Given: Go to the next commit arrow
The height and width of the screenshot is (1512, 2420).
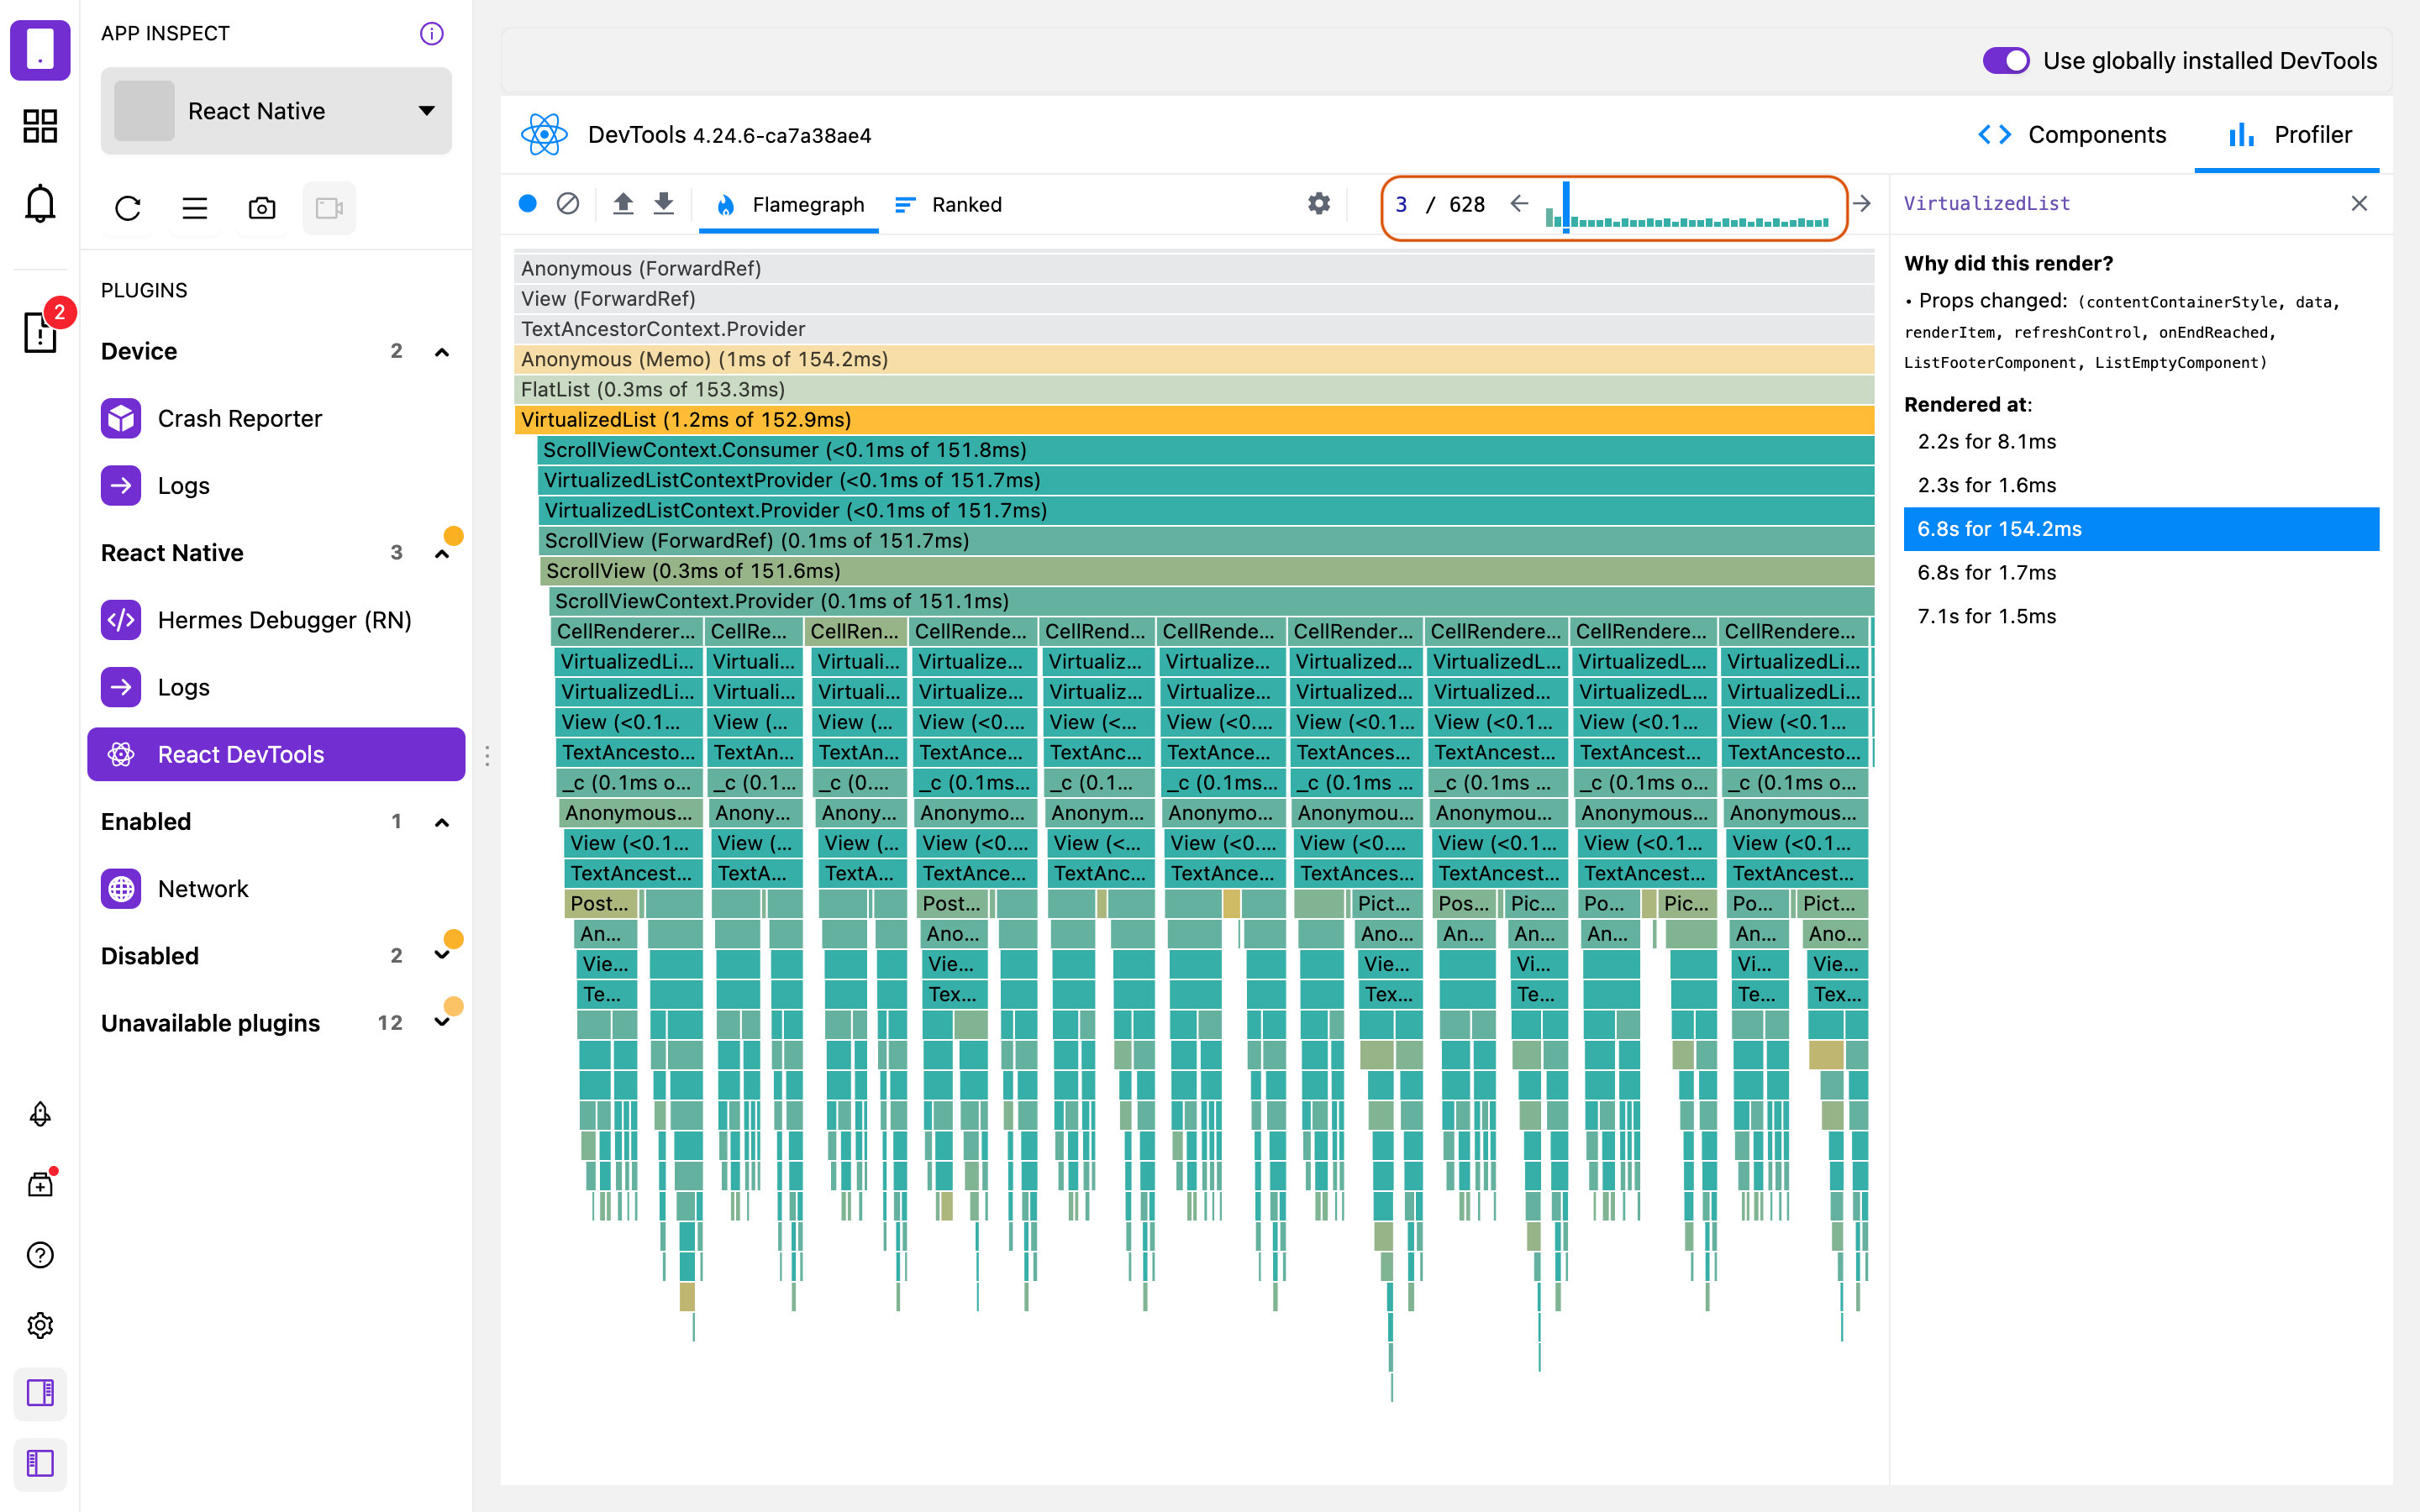Looking at the screenshot, I should 1862,204.
